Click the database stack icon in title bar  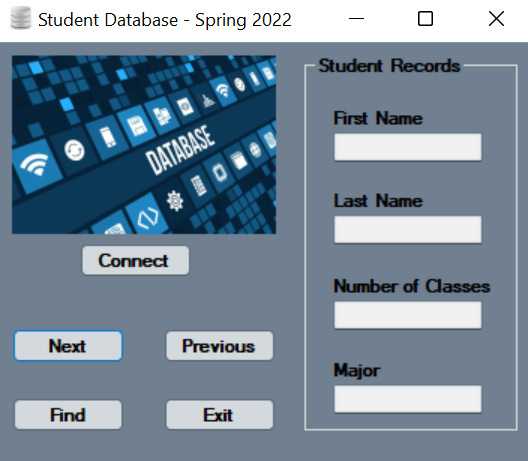pyautogui.click(x=21, y=19)
